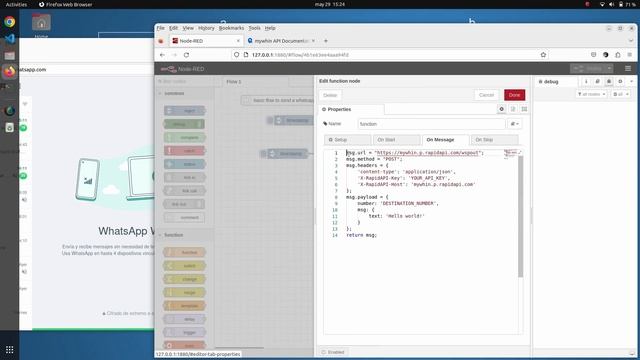Collapse the common palette category
This screenshot has height=360, width=640.
click(184, 93)
